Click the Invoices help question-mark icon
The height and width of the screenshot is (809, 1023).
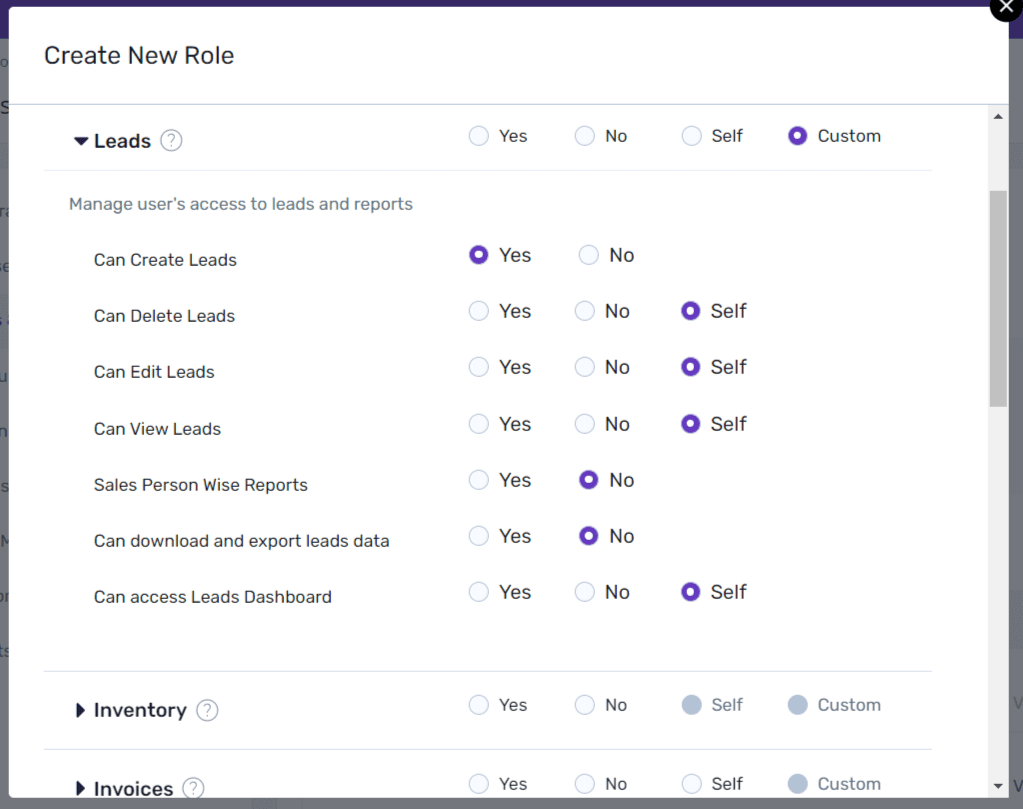pyautogui.click(x=193, y=788)
